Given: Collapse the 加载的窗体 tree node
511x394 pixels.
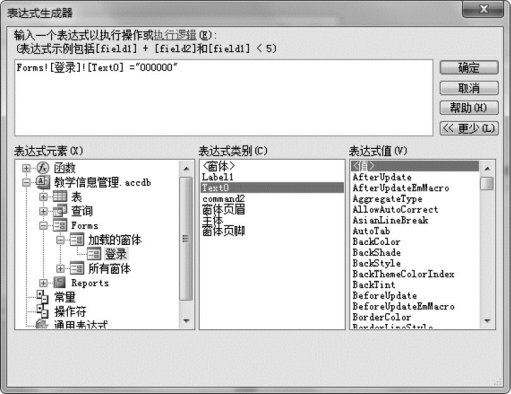Looking at the screenshot, I should pos(60,240).
